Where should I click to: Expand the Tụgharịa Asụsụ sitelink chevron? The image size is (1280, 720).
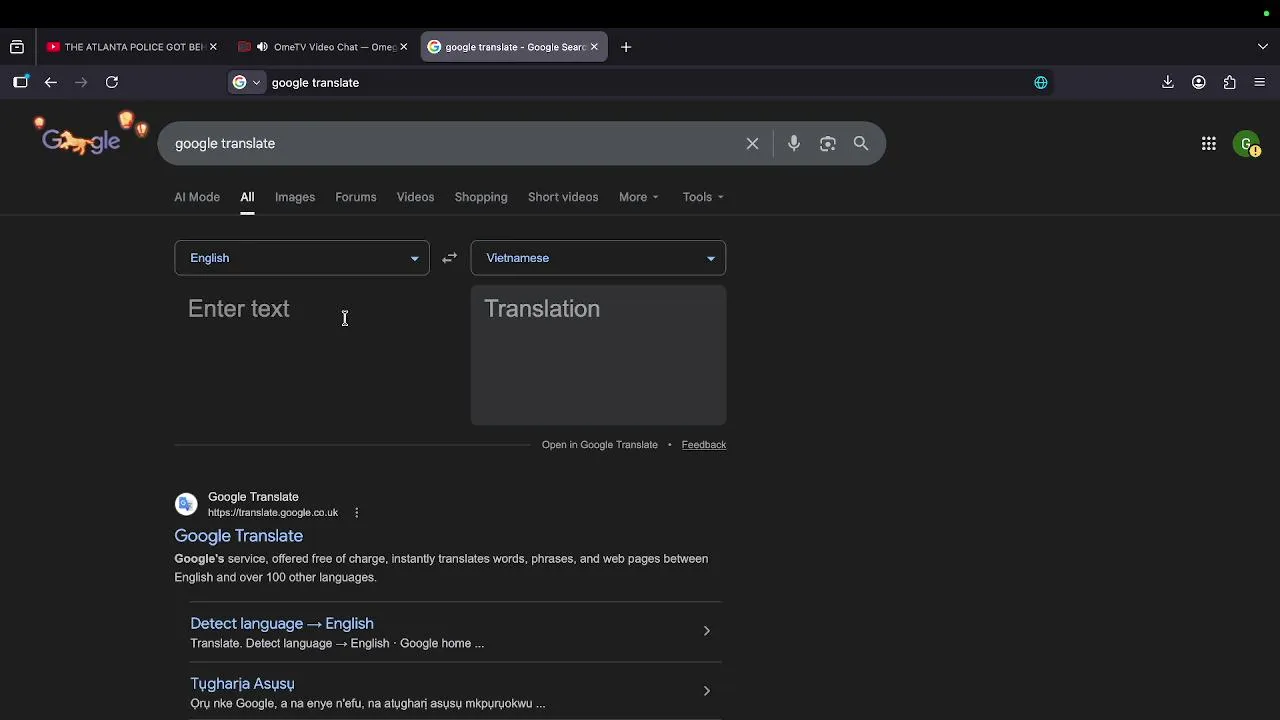click(706, 691)
